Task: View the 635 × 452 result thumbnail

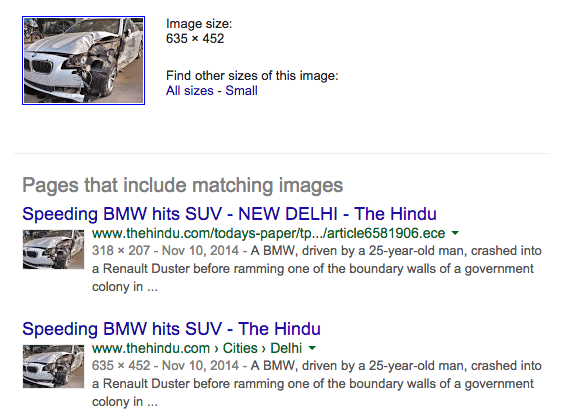Action: pos(53,366)
